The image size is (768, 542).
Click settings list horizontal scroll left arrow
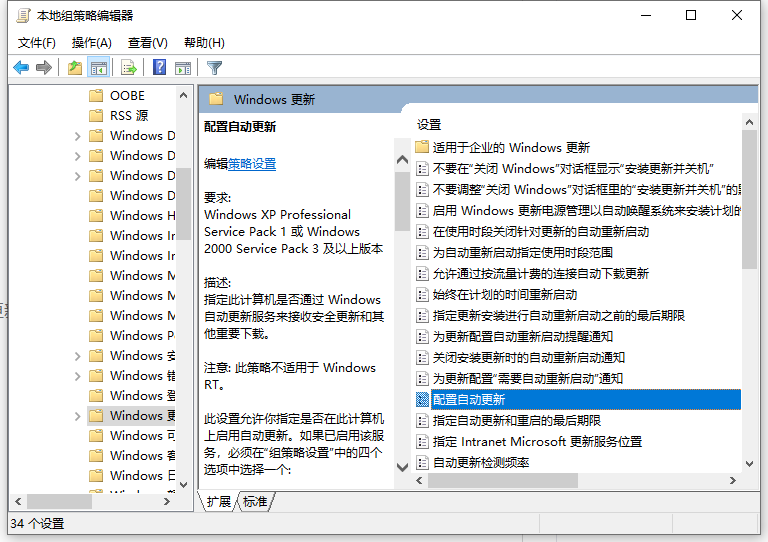click(x=419, y=480)
